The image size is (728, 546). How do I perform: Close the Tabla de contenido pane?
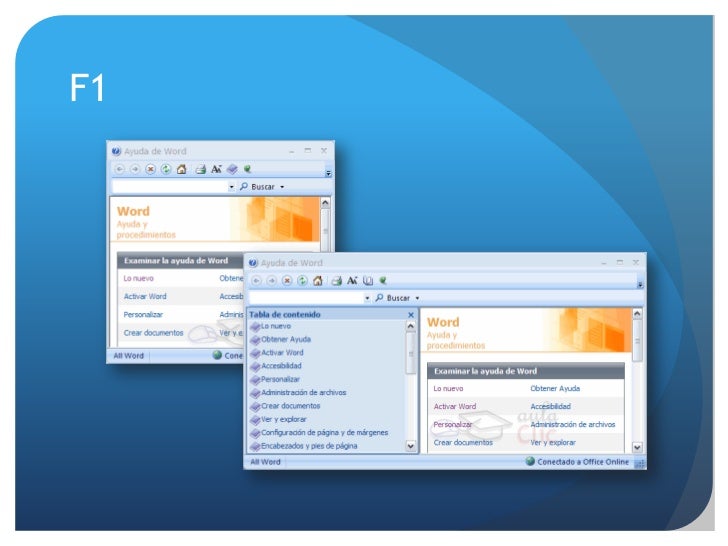(x=411, y=315)
